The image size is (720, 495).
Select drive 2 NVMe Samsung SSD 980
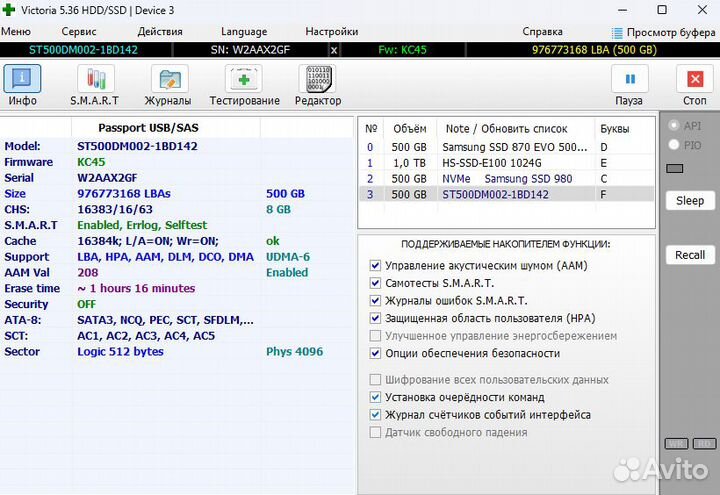click(506, 179)
